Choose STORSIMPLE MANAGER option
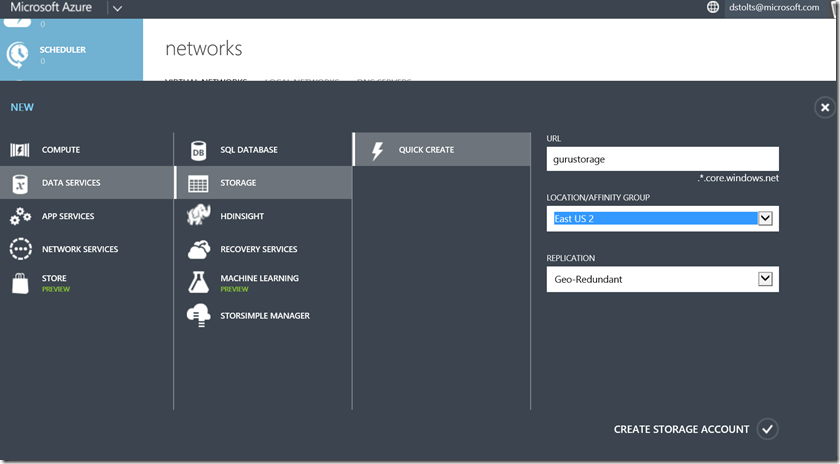This screenshot has height=464, width=840. (x=264, y=316)
